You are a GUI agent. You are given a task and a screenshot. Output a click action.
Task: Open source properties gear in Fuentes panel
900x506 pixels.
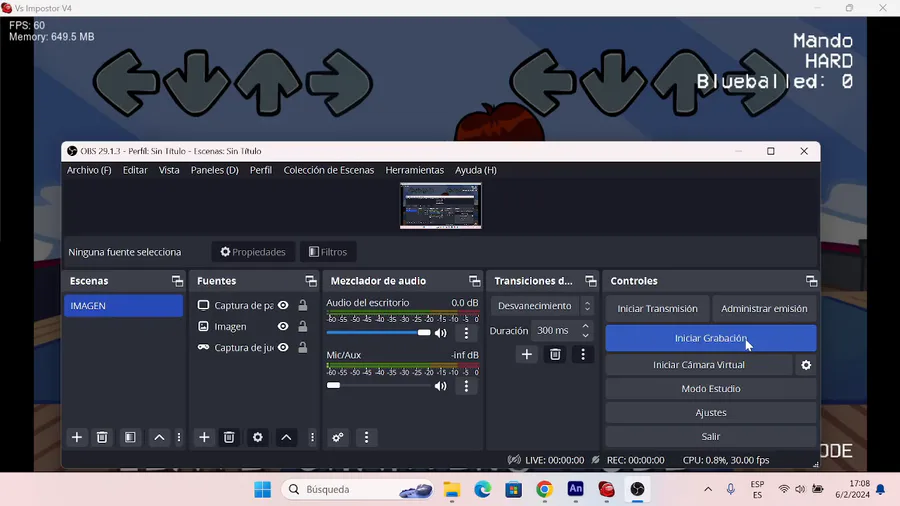(258, 437)
